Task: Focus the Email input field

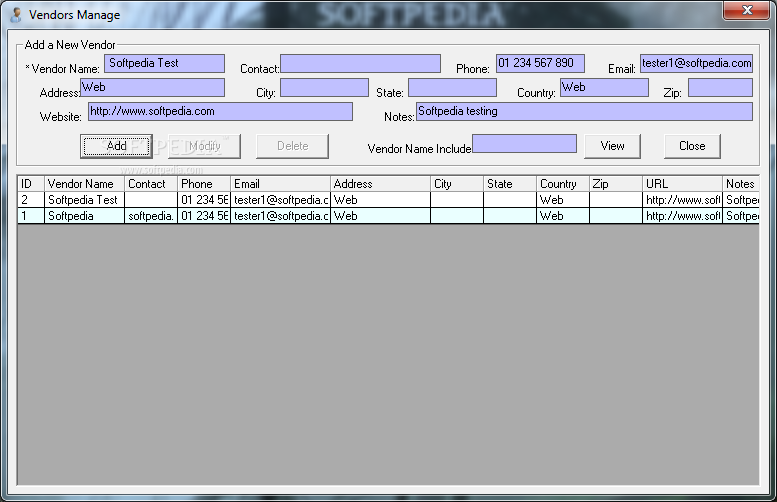Action: pyautogui.click(x=696, y=63)
